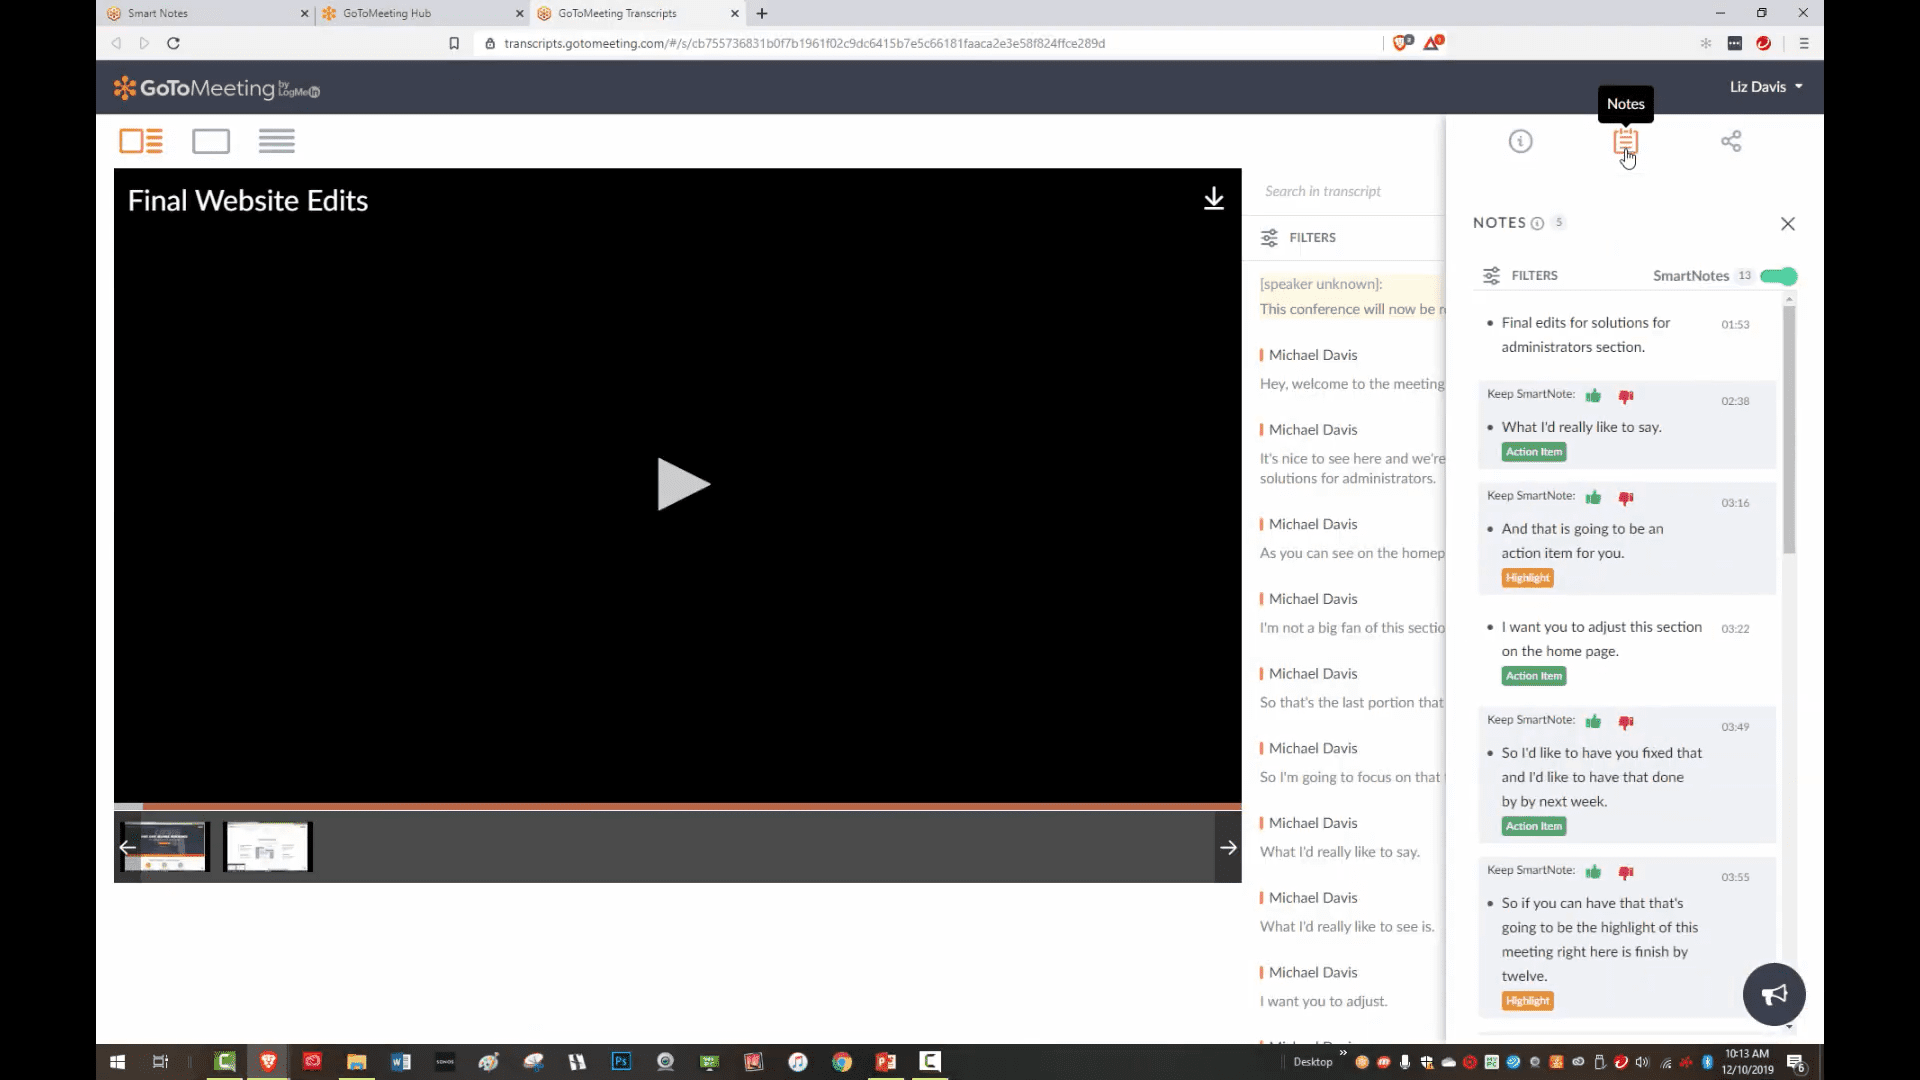Click Action Item tag on 02:38 note

click(x=1534, y=452)
